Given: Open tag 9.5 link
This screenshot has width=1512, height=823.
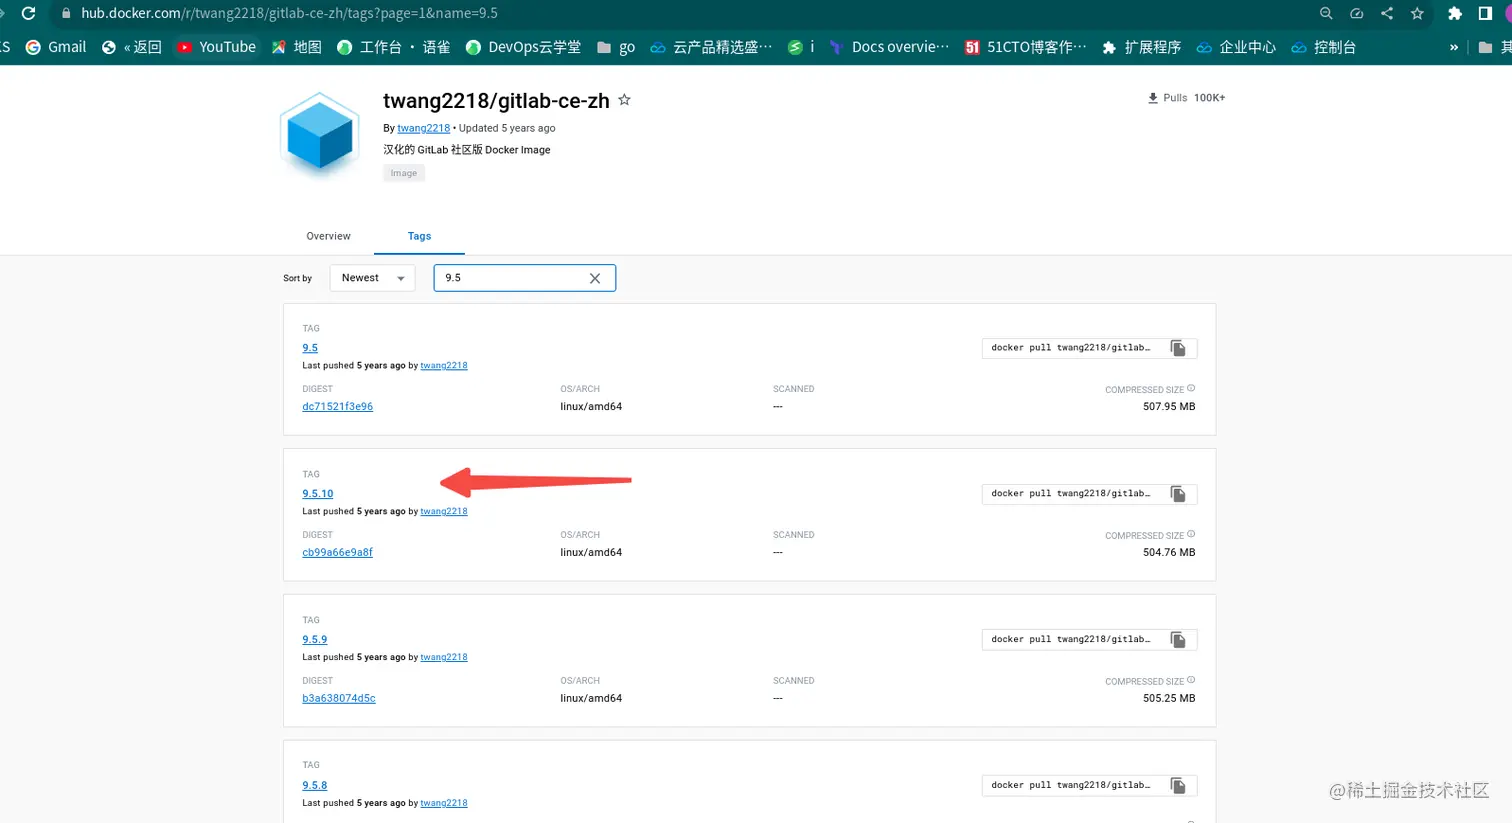Looking at the screenshot, I should 310,348.
